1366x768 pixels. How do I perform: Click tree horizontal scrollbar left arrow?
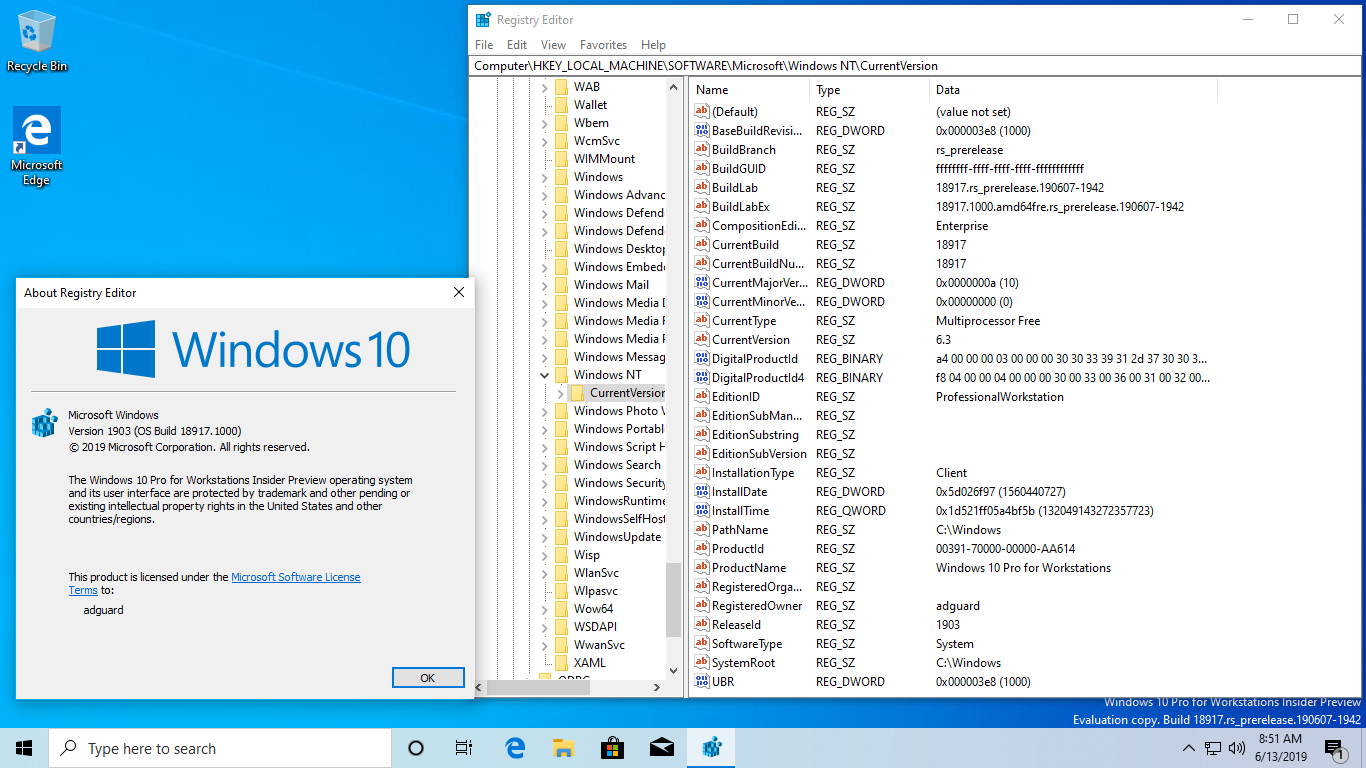[479, 688]
